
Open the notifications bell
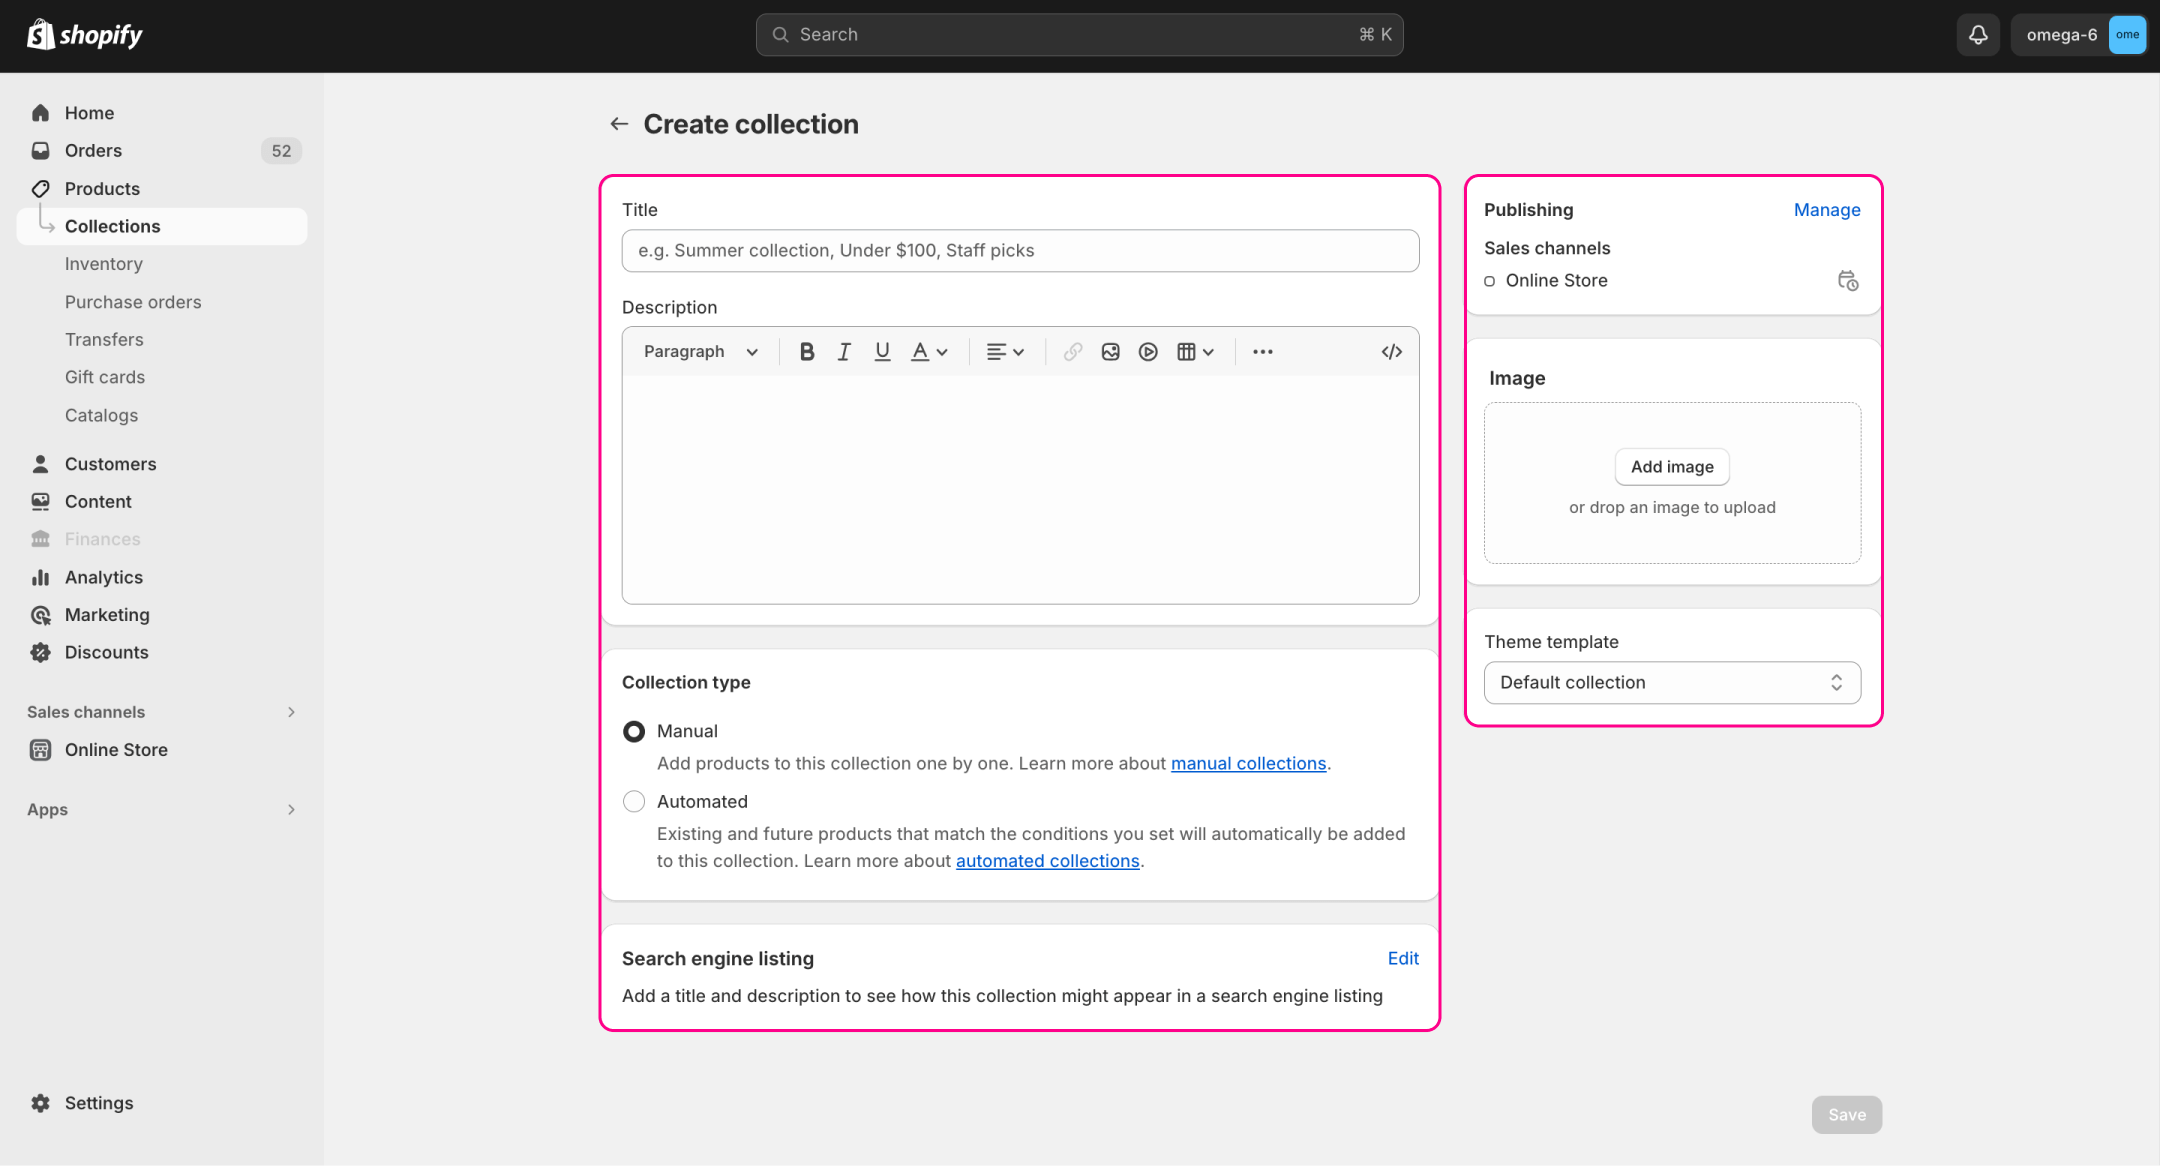coord(1977,34)
